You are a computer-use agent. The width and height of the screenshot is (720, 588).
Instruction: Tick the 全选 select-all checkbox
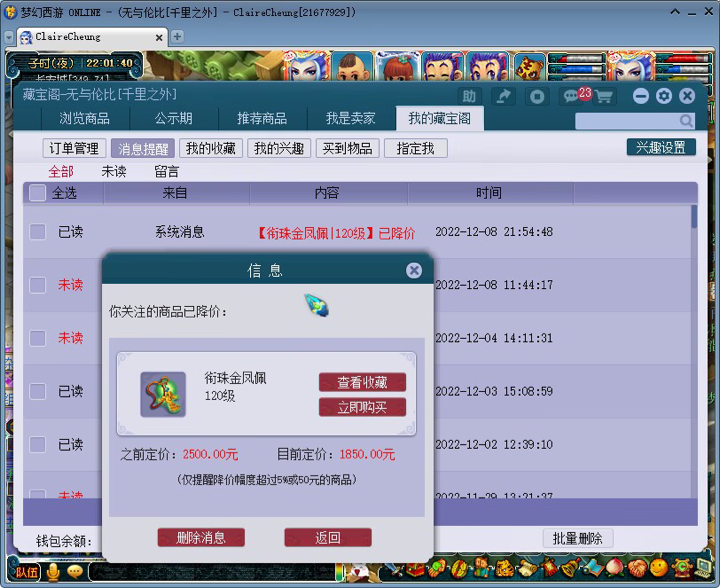[37, 193]
